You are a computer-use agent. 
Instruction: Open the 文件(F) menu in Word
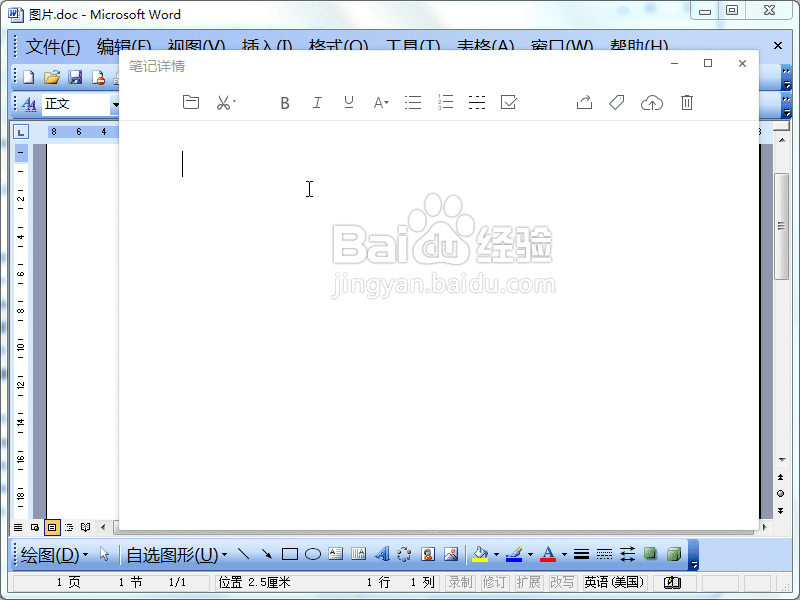click(53, 47)
